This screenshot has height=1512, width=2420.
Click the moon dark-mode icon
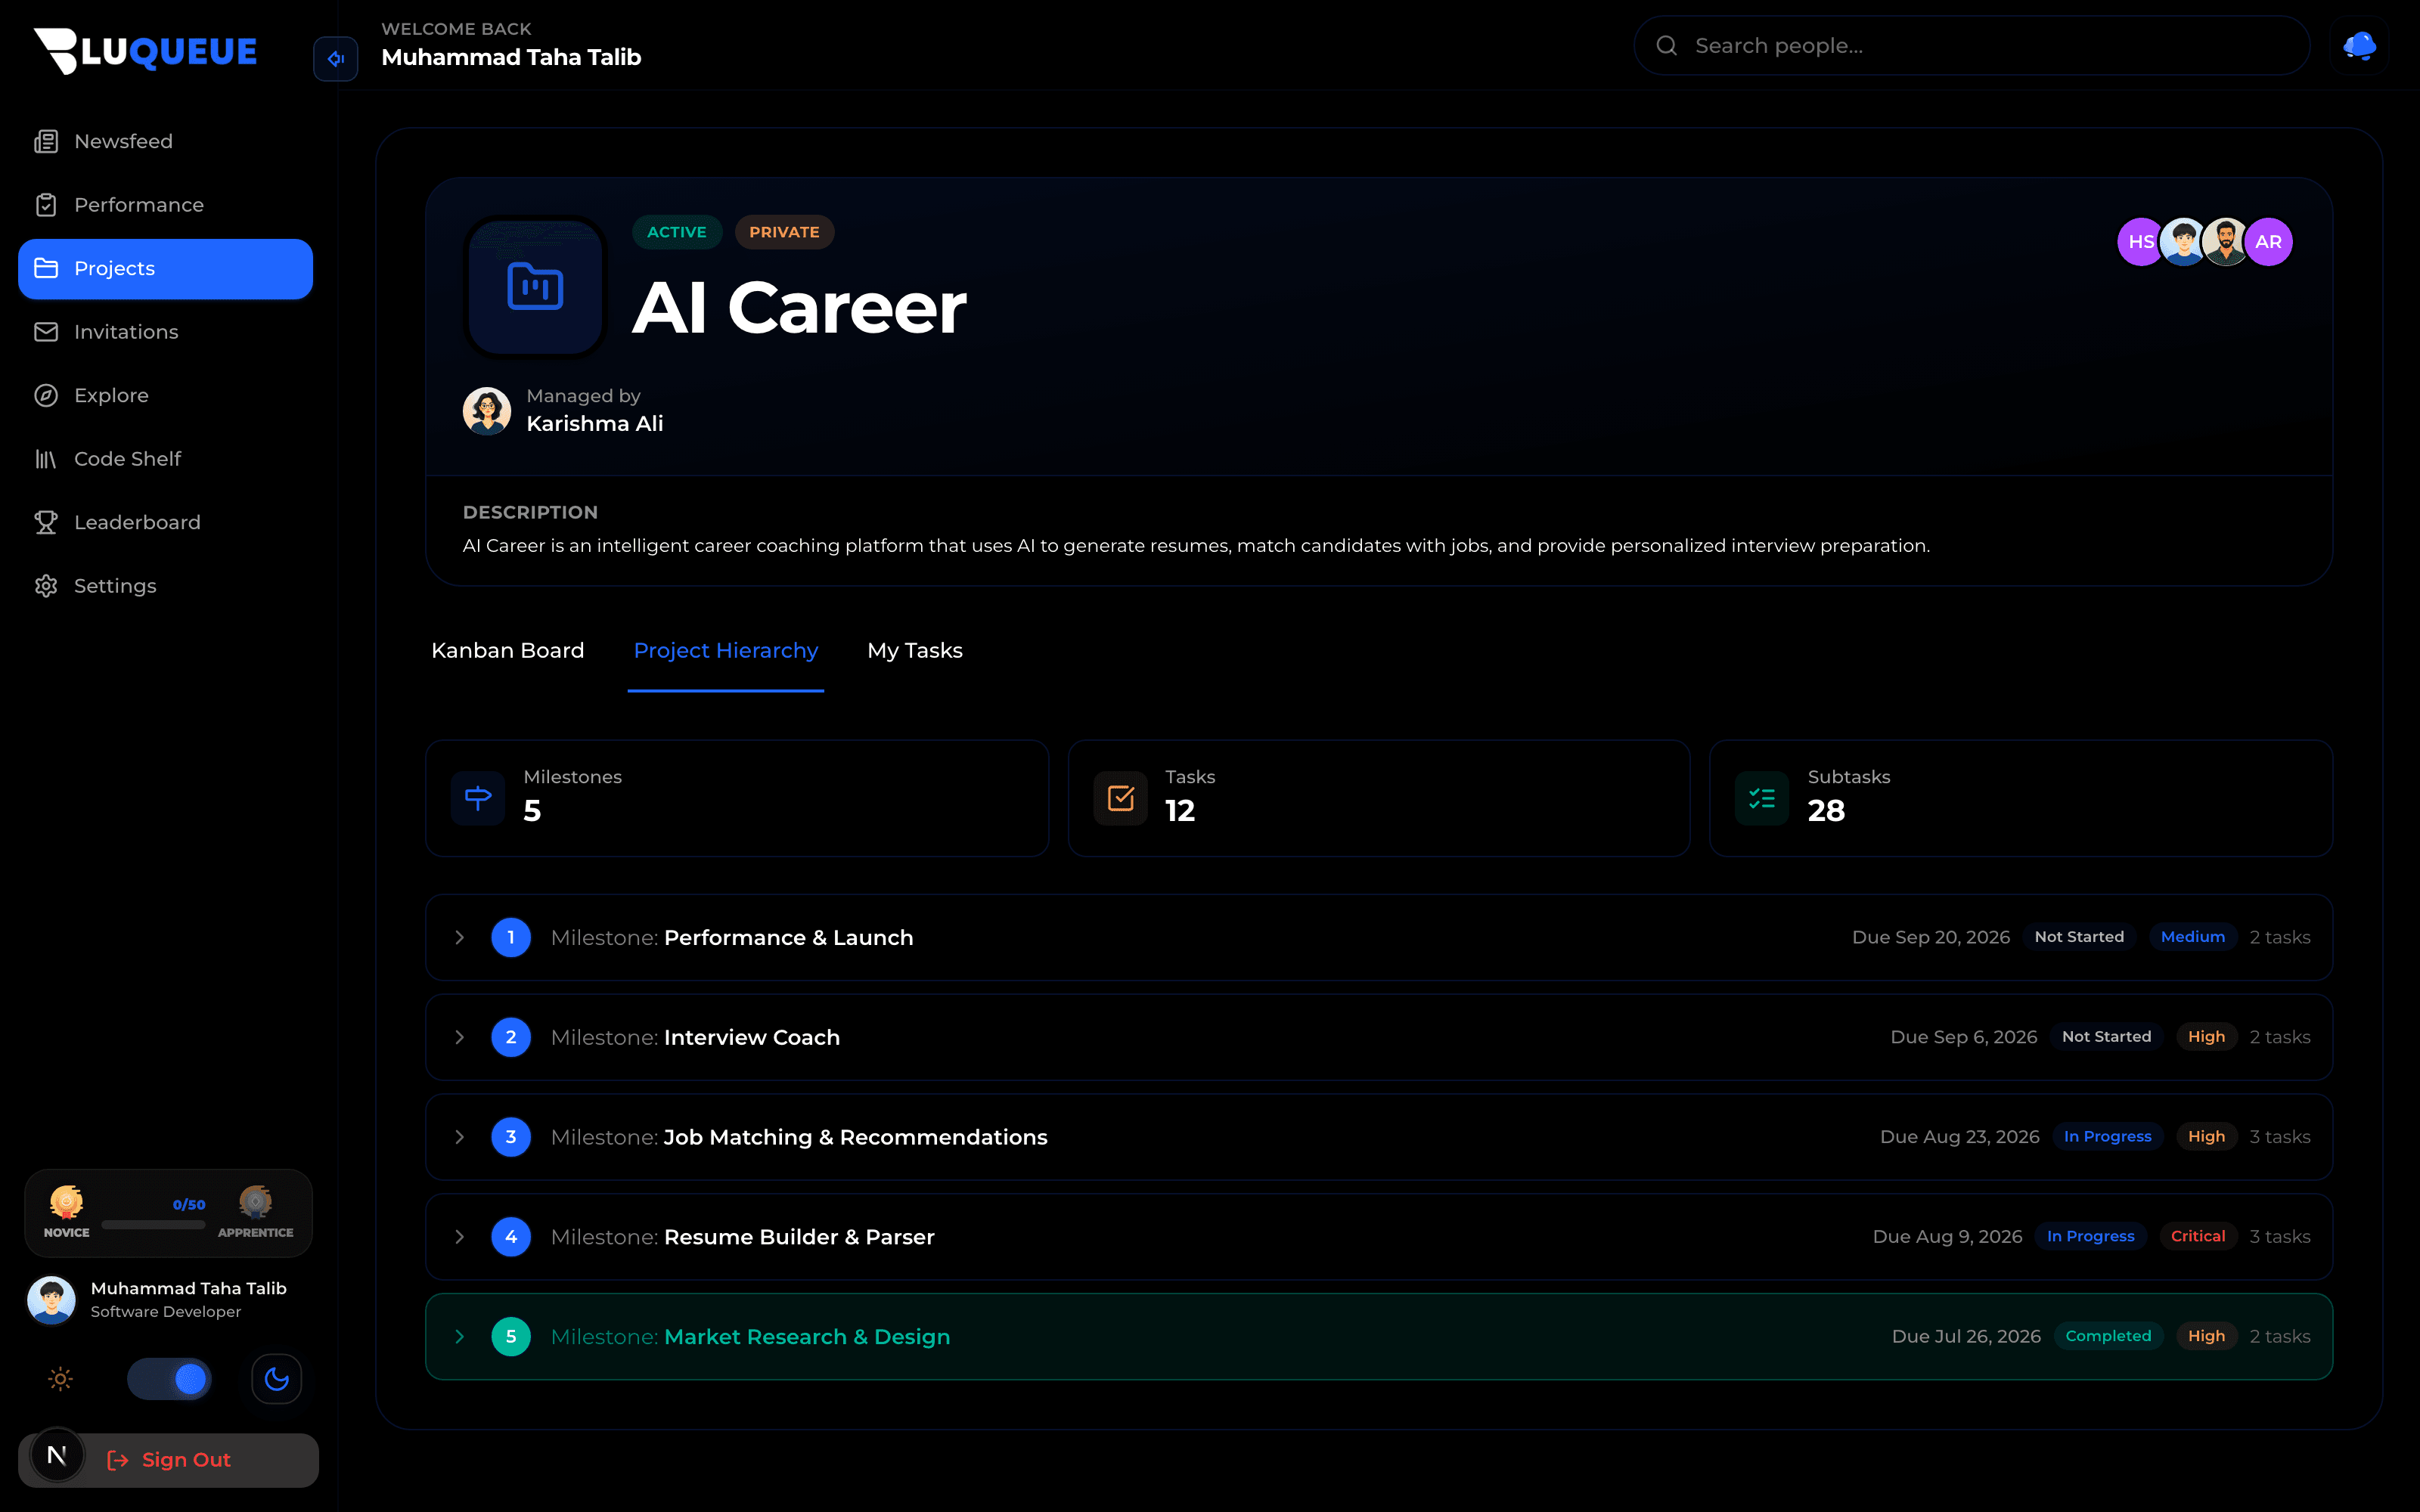277,1379
